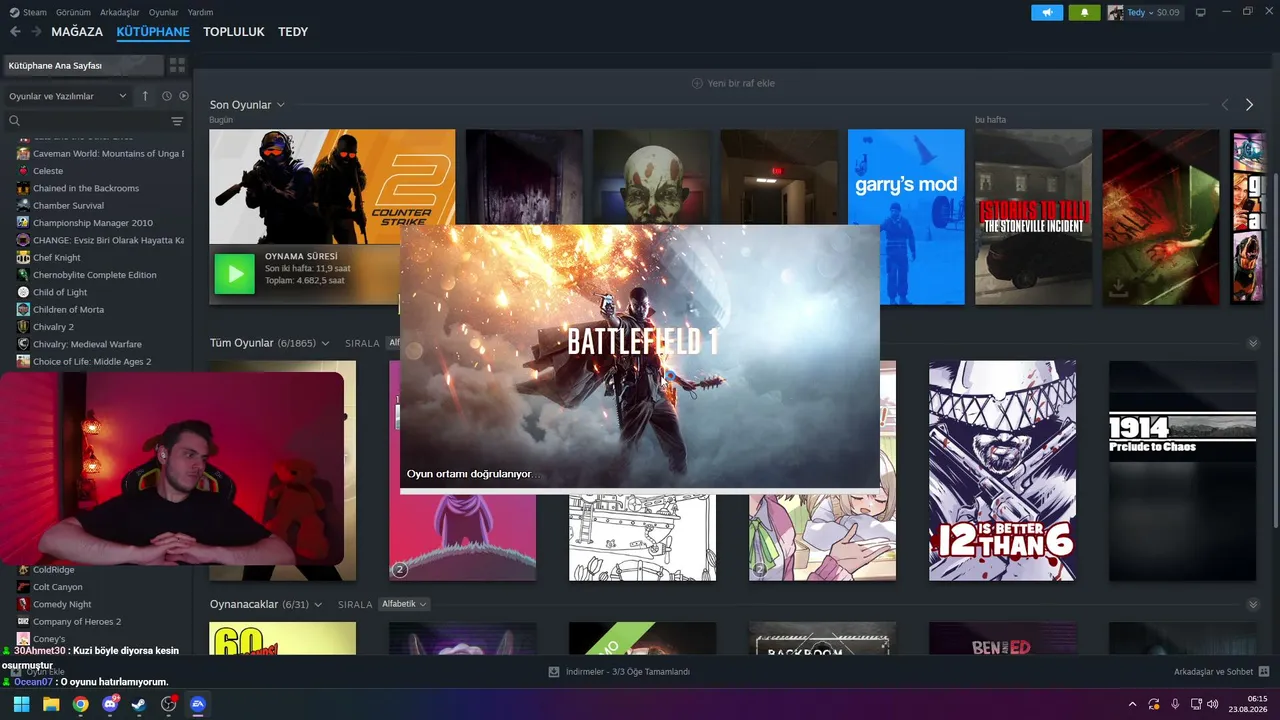Show ready-to-play games filter icon
Image resolution: width=1280 pixels, height=720 pixels.
(x=184, y=96)
